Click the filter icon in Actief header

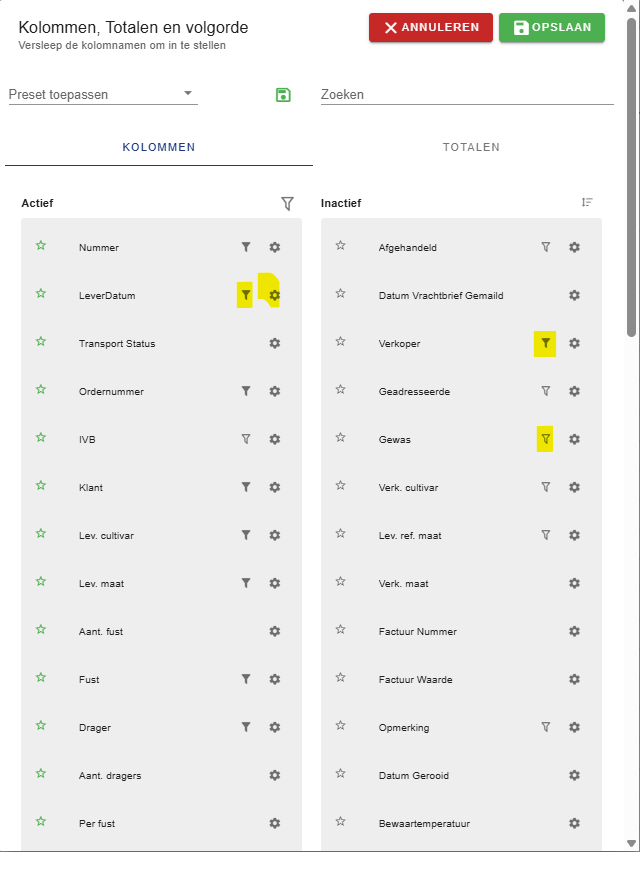pos(288,203)
